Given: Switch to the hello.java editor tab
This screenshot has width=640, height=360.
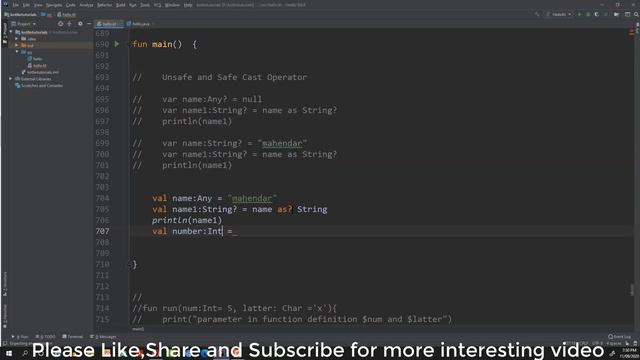Looking at the screenshot, I should coord(140,24).
